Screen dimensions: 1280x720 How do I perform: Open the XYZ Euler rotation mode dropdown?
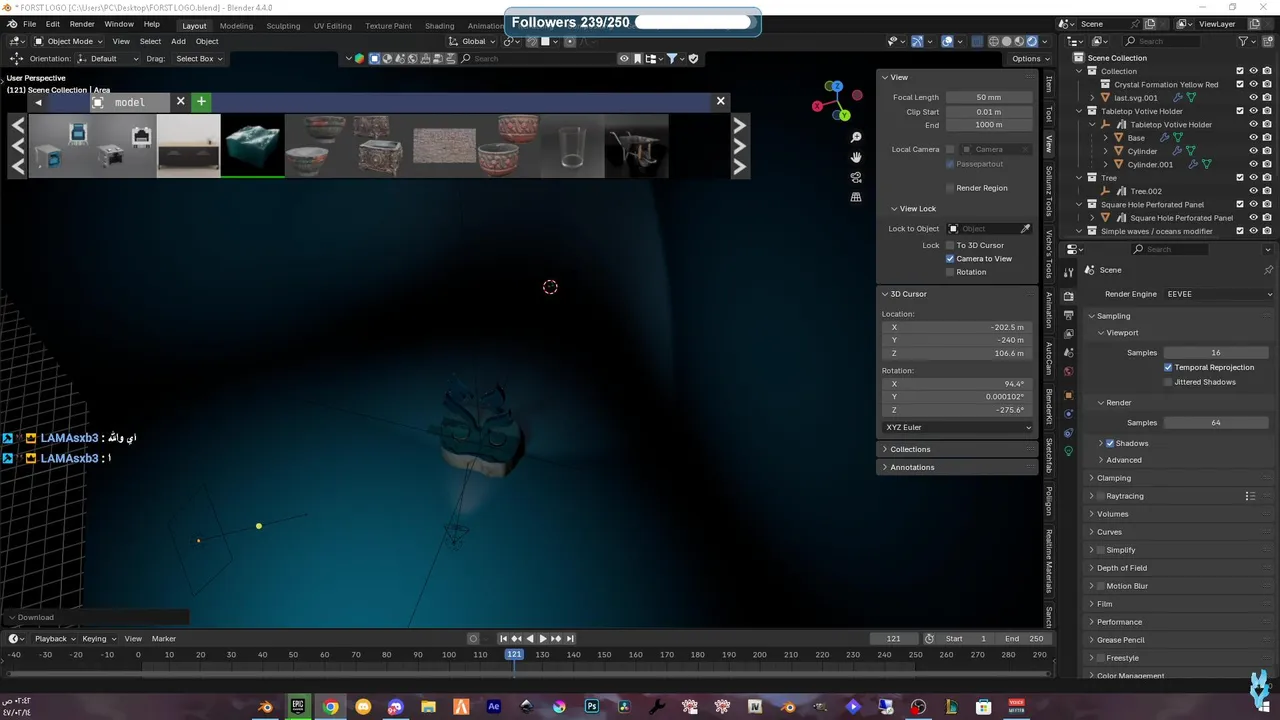coord(958,427)
